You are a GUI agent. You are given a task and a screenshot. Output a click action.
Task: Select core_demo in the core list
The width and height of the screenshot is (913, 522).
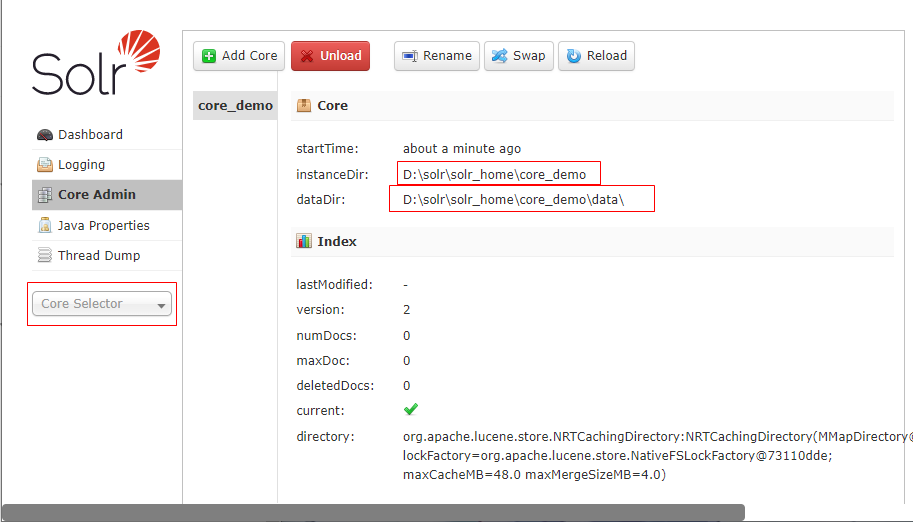[235, 105]
